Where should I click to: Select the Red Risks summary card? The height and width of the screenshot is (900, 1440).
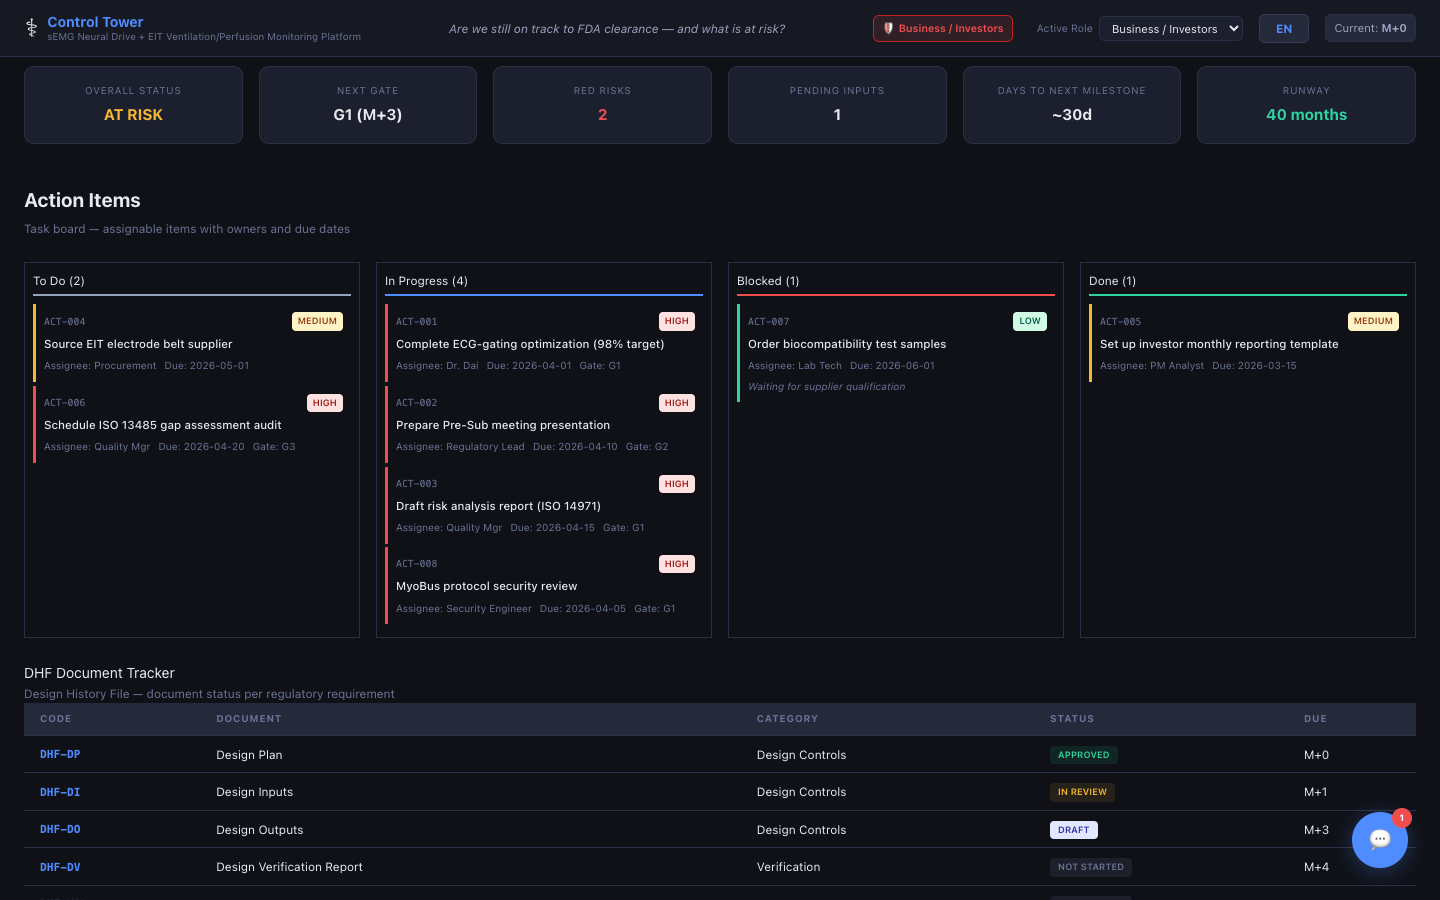[x=602, y=105]
